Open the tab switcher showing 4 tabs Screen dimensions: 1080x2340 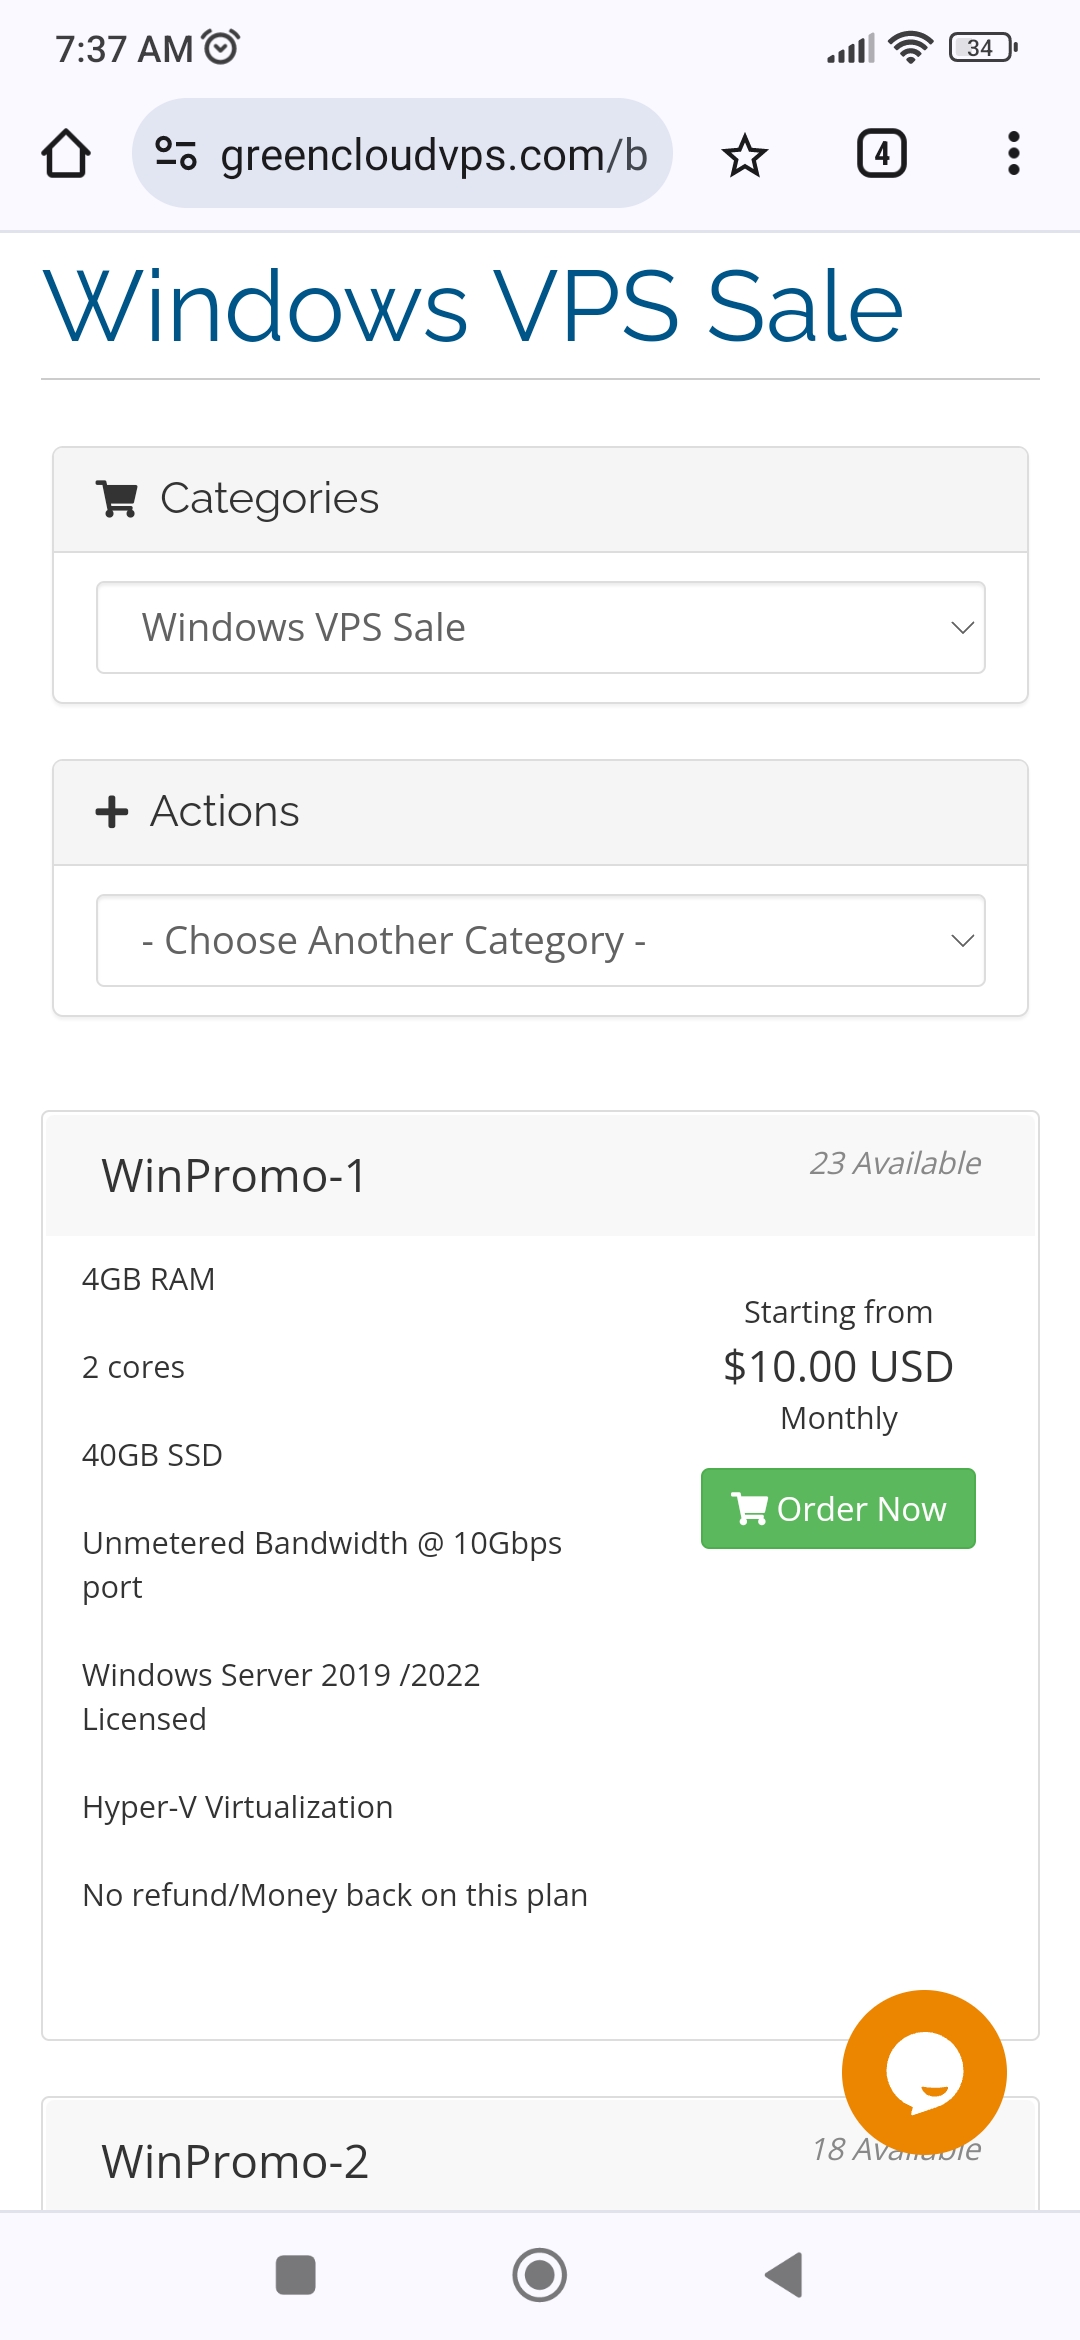[x=882, y=154]
